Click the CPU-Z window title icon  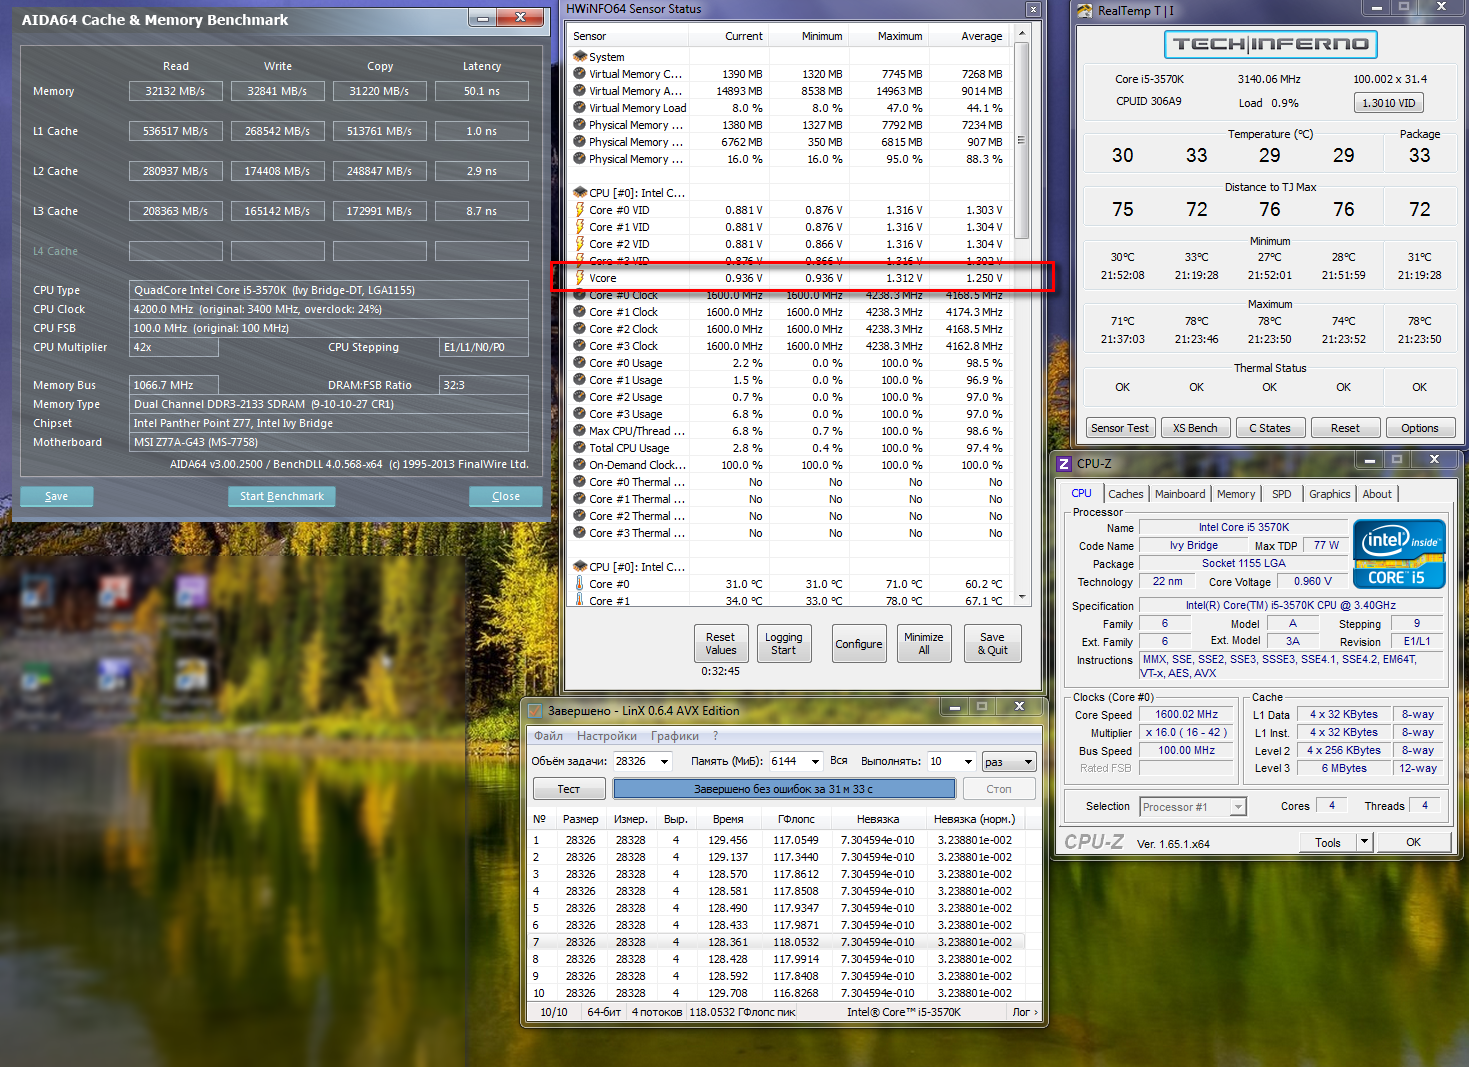click(1064, 463)
